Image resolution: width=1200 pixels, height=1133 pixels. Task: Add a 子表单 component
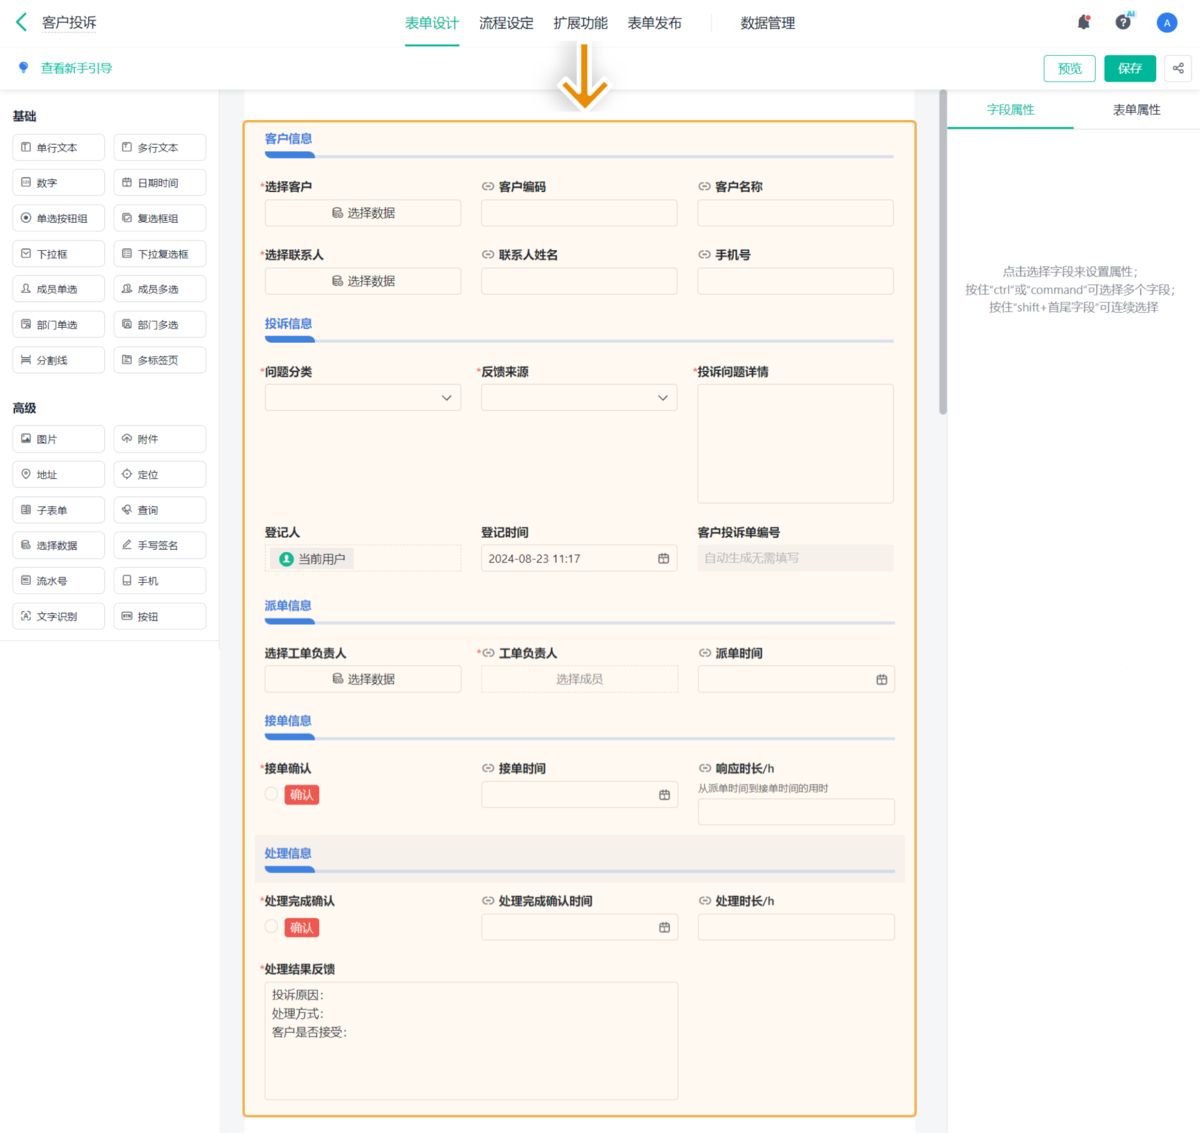(59, 510)
